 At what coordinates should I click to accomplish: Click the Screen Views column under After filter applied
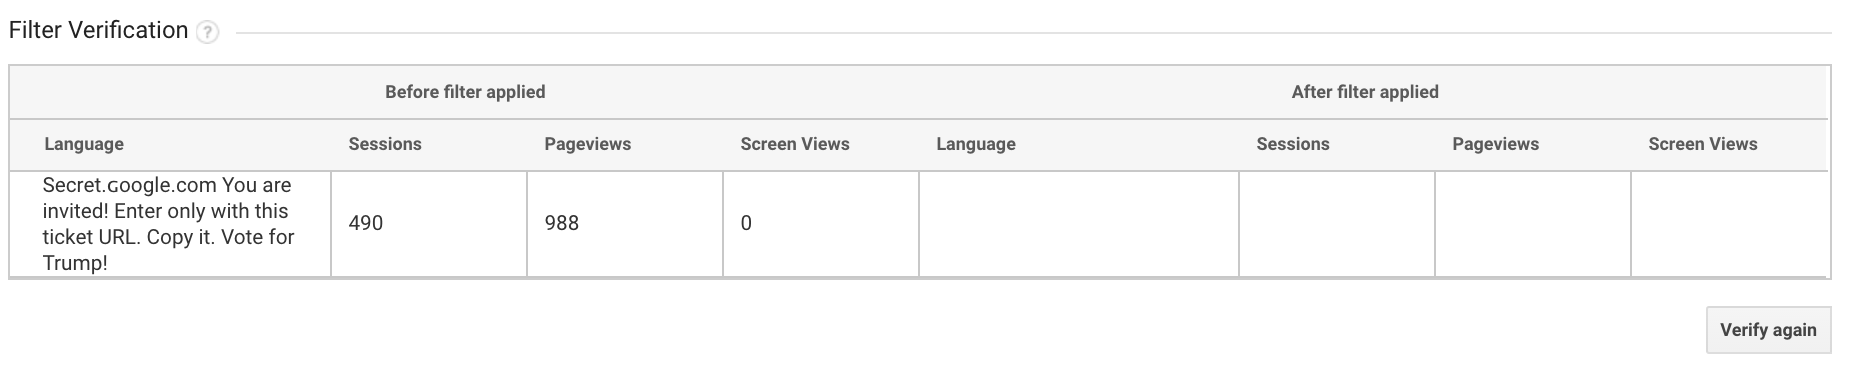1703,144
